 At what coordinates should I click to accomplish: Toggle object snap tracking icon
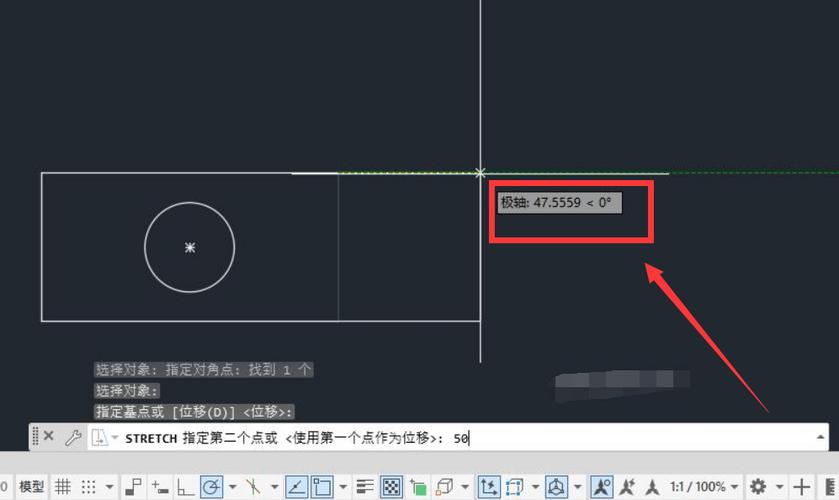(296, 487)
